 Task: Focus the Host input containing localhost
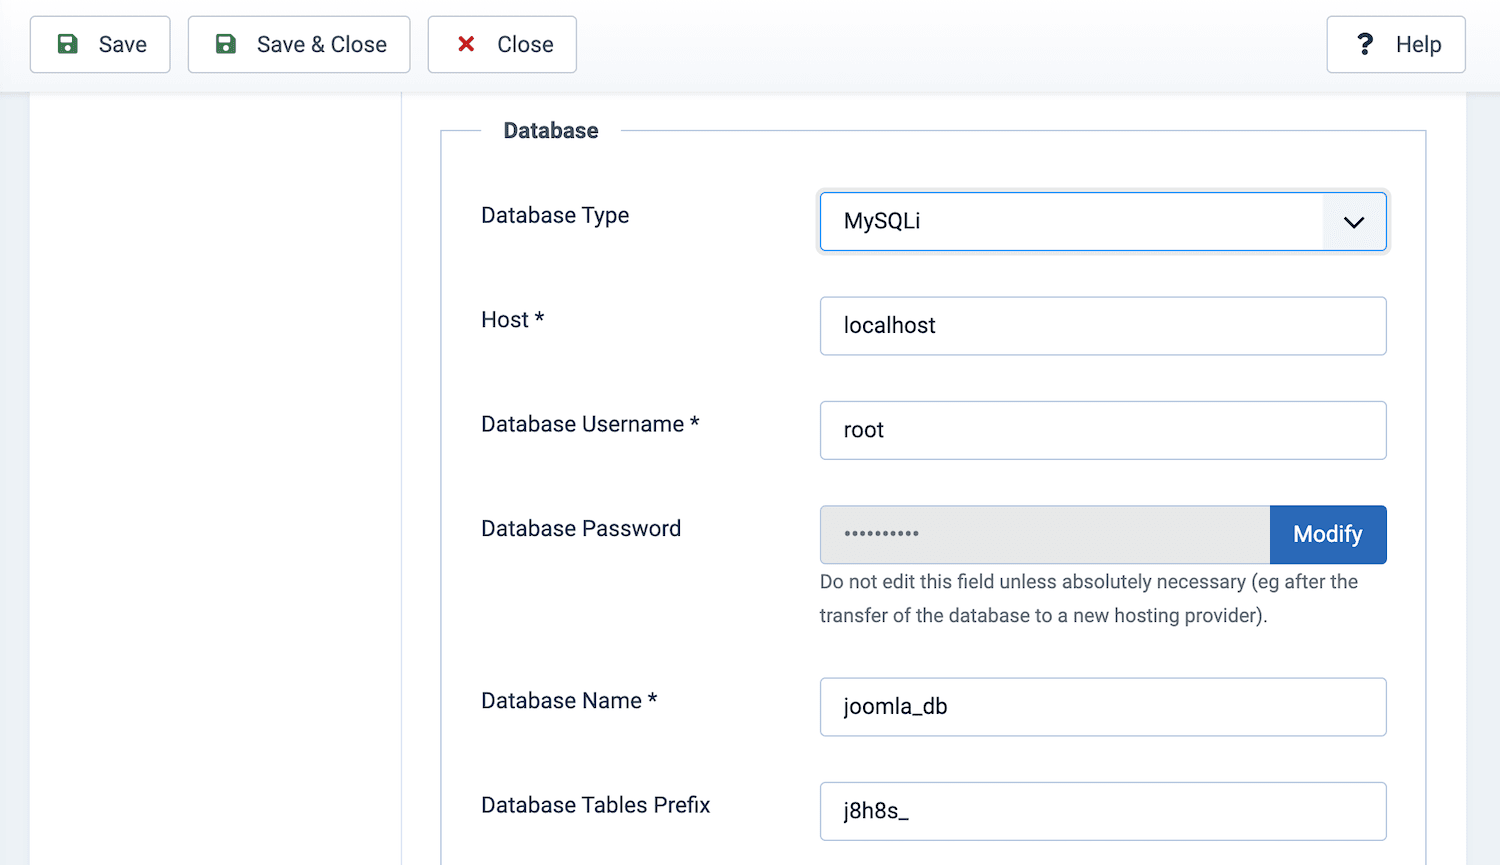click(x=1103, y=325)
